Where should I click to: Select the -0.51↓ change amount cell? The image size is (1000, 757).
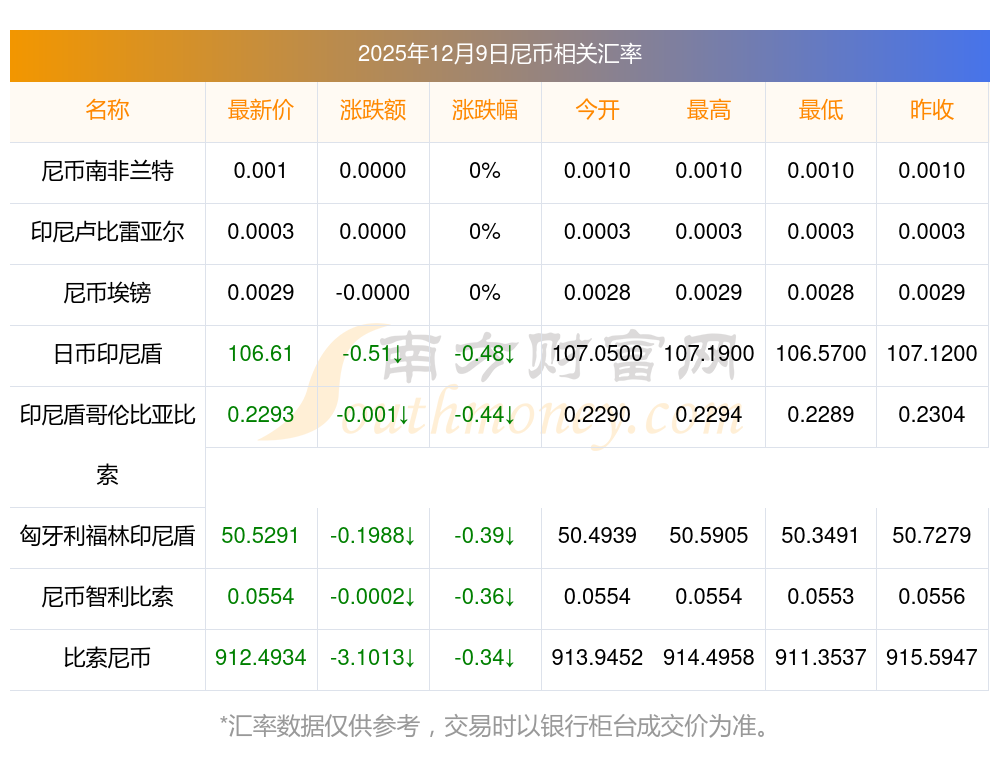[372, 354]
